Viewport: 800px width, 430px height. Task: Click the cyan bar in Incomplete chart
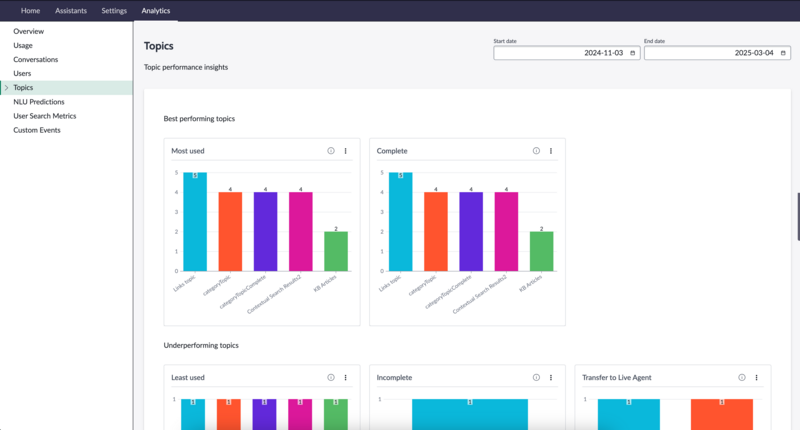coord(470,414)
